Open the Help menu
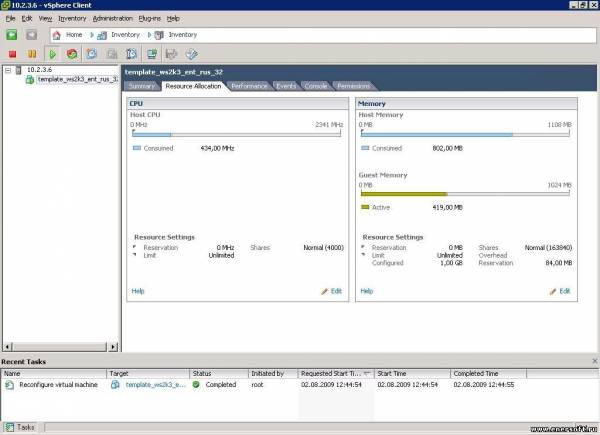The image size is (600, 435). (173, 18)
